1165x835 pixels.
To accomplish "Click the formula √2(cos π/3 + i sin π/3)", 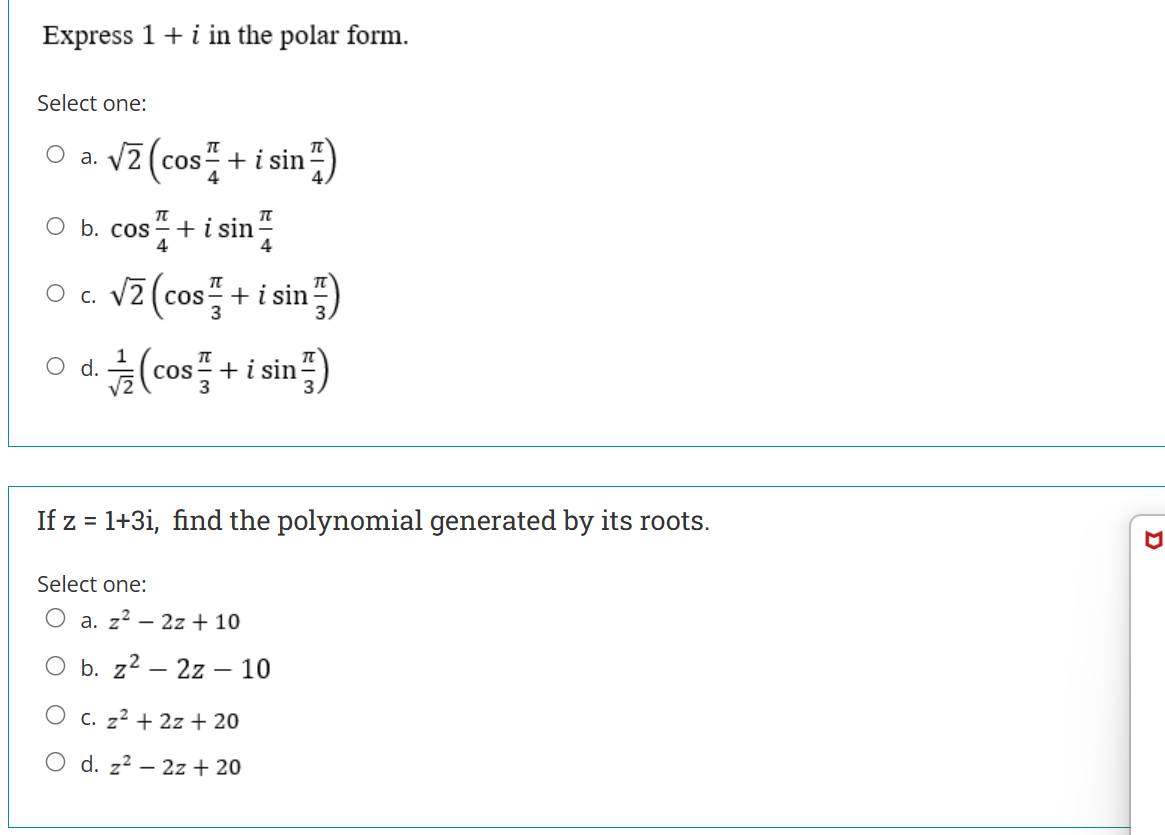I will coord(225,296).
